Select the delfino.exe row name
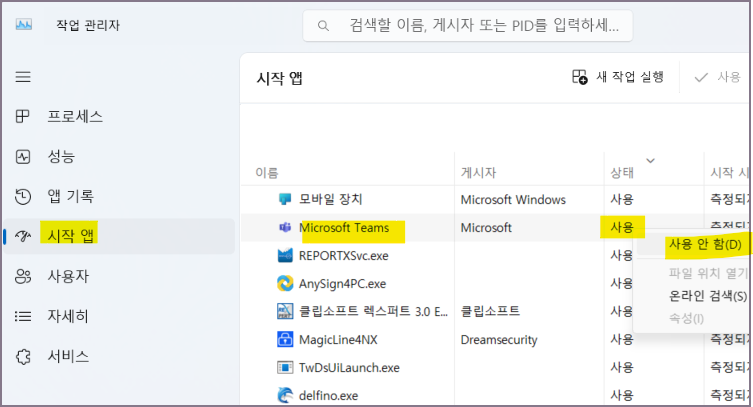This screenshot has height=407, width=753. tap(328, 396)
